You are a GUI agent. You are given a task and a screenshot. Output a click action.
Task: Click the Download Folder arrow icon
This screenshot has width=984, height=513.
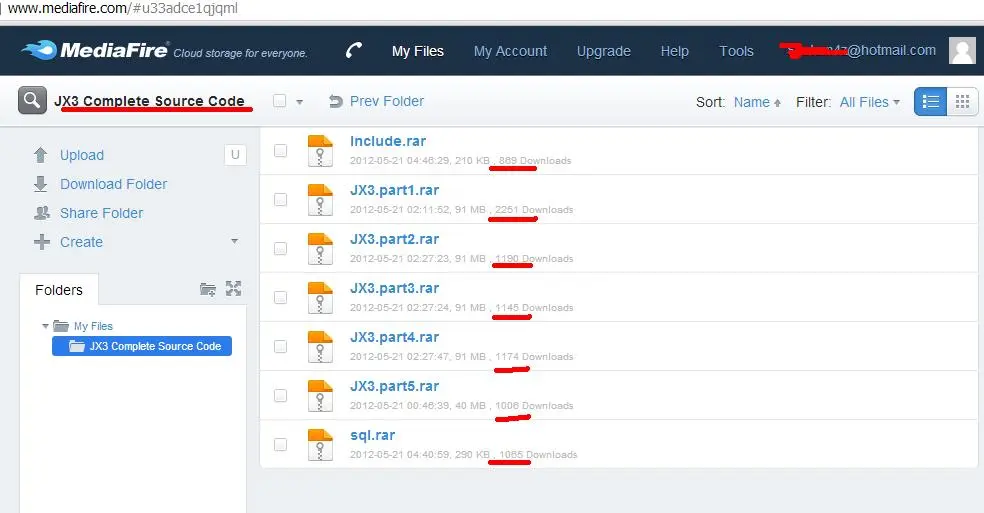[41, 184]
